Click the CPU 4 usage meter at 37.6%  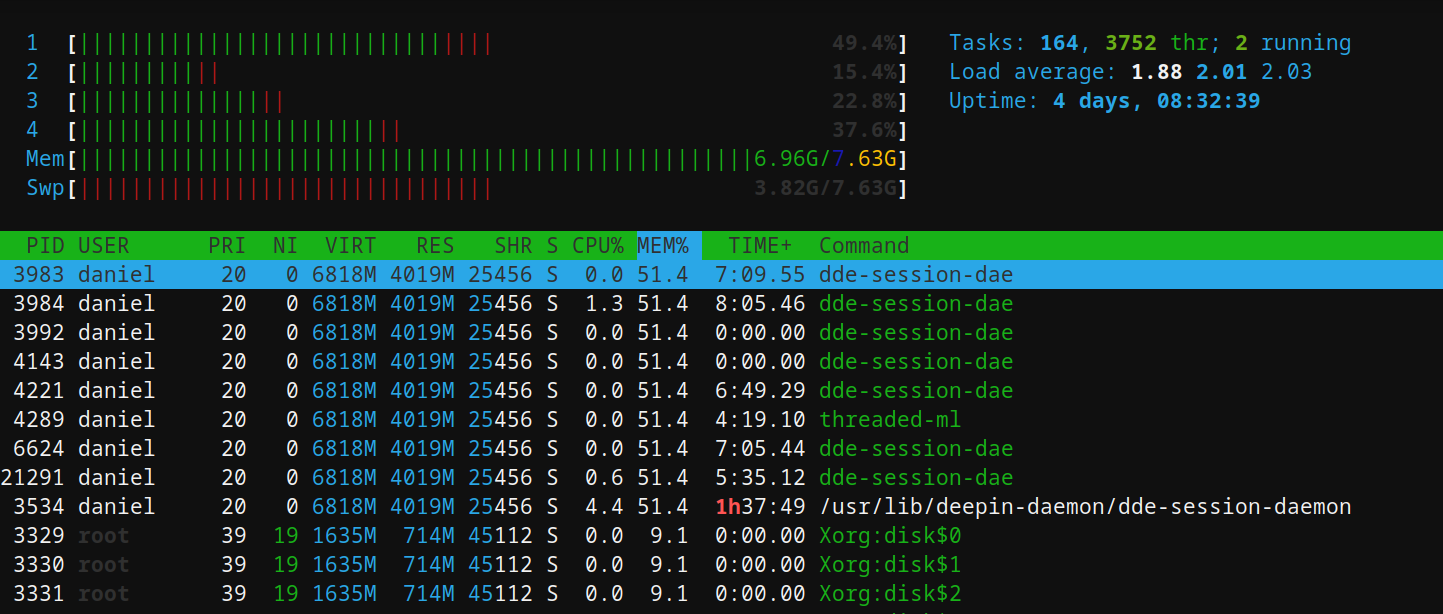click(x=468, y=131)
